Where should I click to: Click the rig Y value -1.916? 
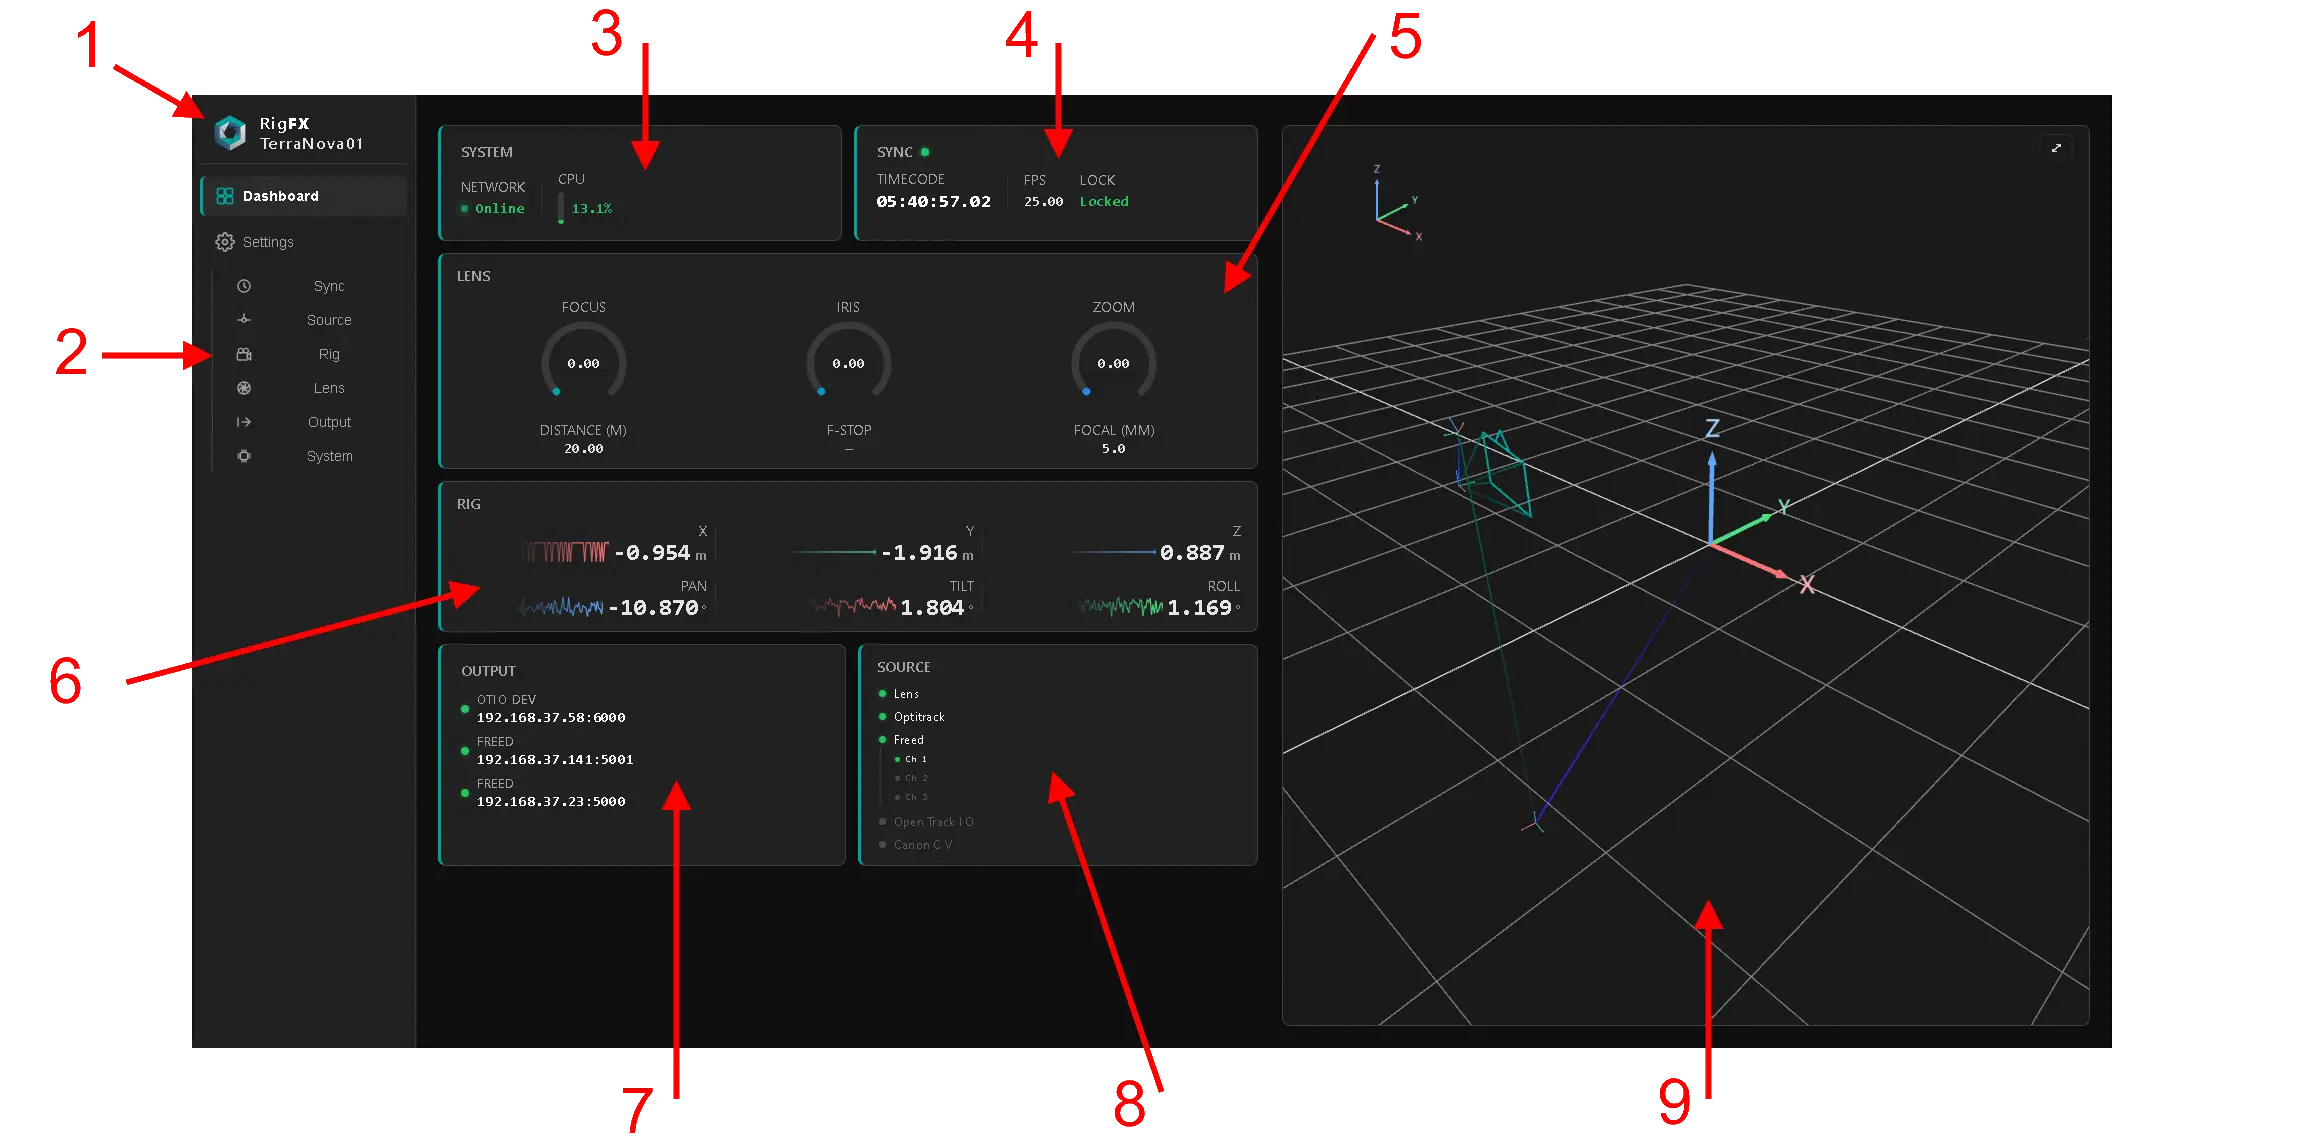[919, 553]
